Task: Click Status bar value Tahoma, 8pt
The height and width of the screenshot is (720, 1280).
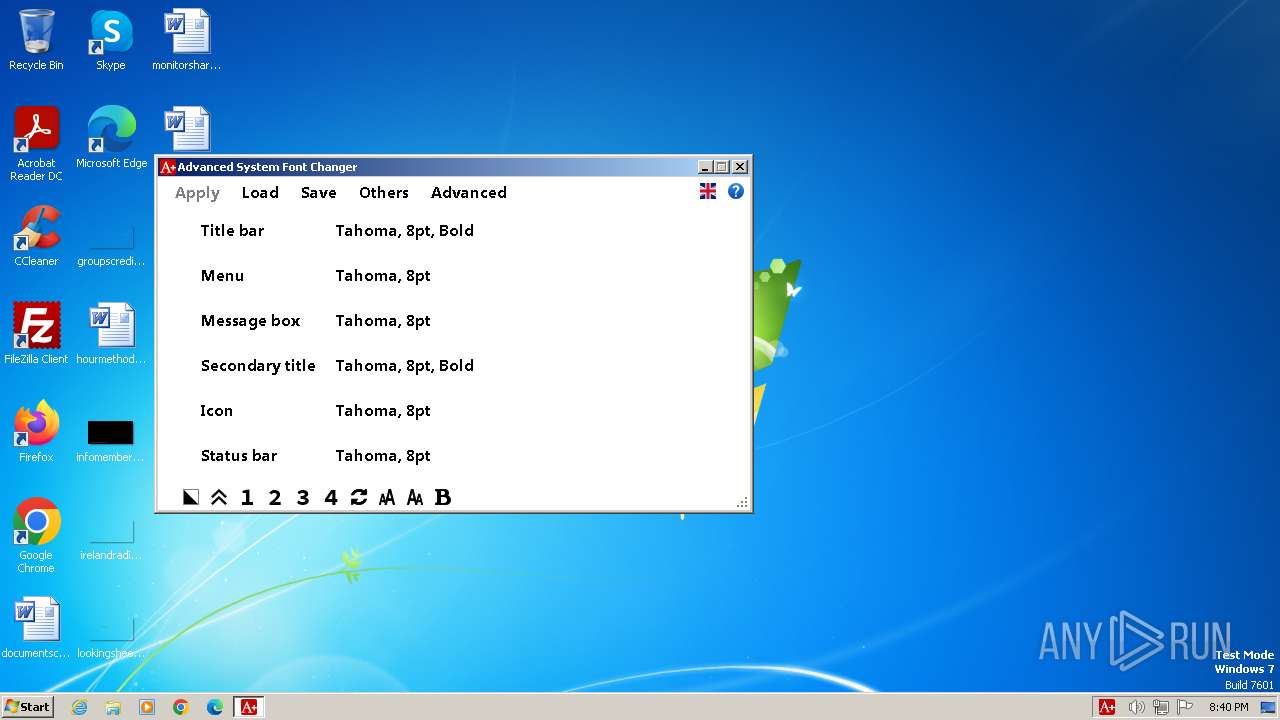Action: pos(383,456)
